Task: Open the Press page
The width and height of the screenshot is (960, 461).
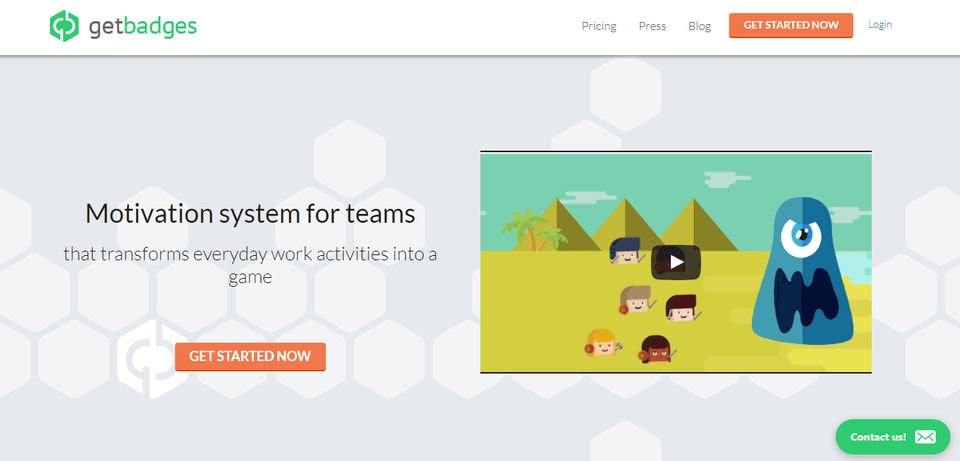Action: (652, 26)
